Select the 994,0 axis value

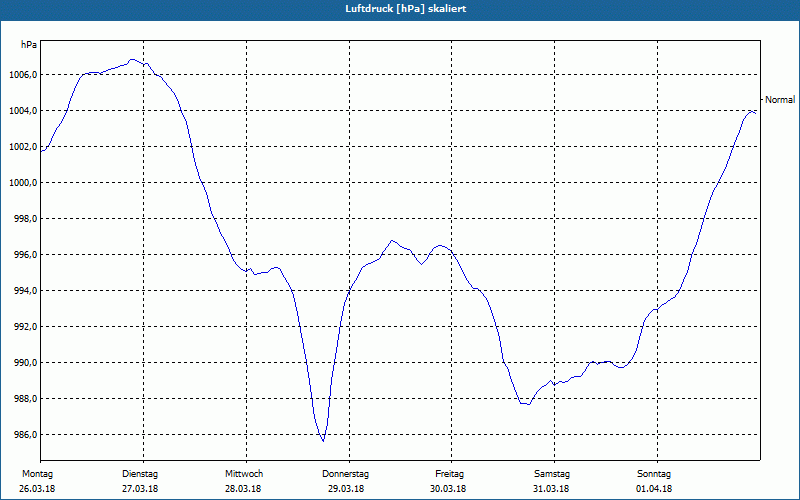[x=26, y=291]
